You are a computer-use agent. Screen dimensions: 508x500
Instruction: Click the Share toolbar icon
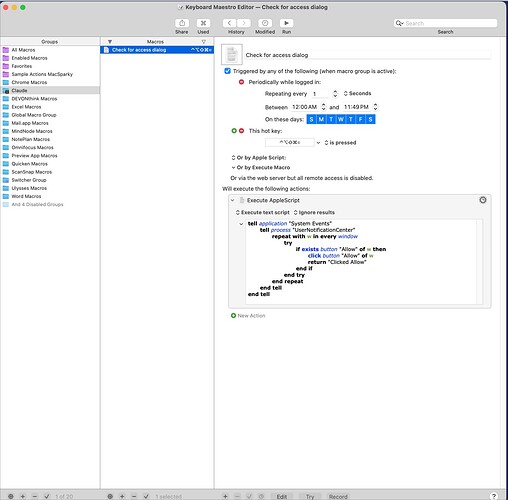182,23
